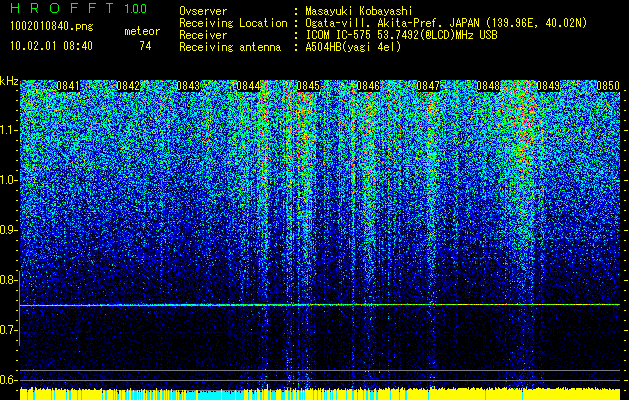Click the 0.9 kHz axis label
Screen dimensions: 629x400
click(8, 230)
